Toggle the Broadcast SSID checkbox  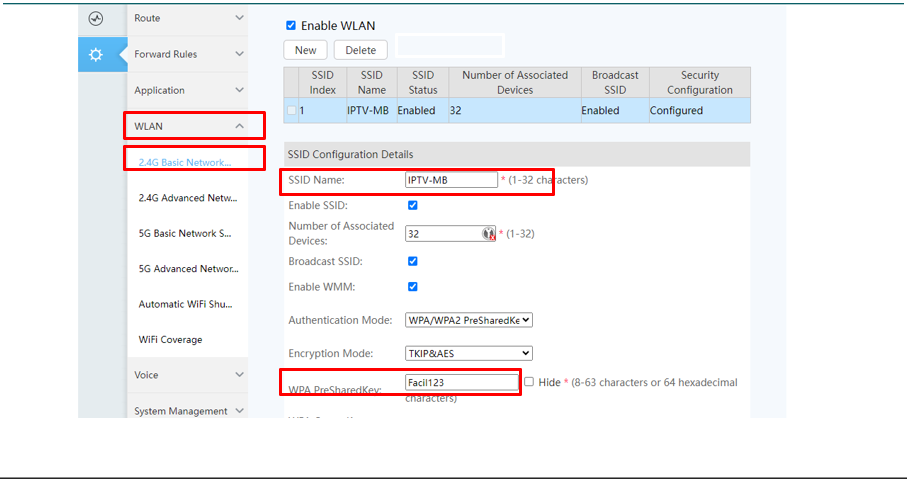point(413,261)
